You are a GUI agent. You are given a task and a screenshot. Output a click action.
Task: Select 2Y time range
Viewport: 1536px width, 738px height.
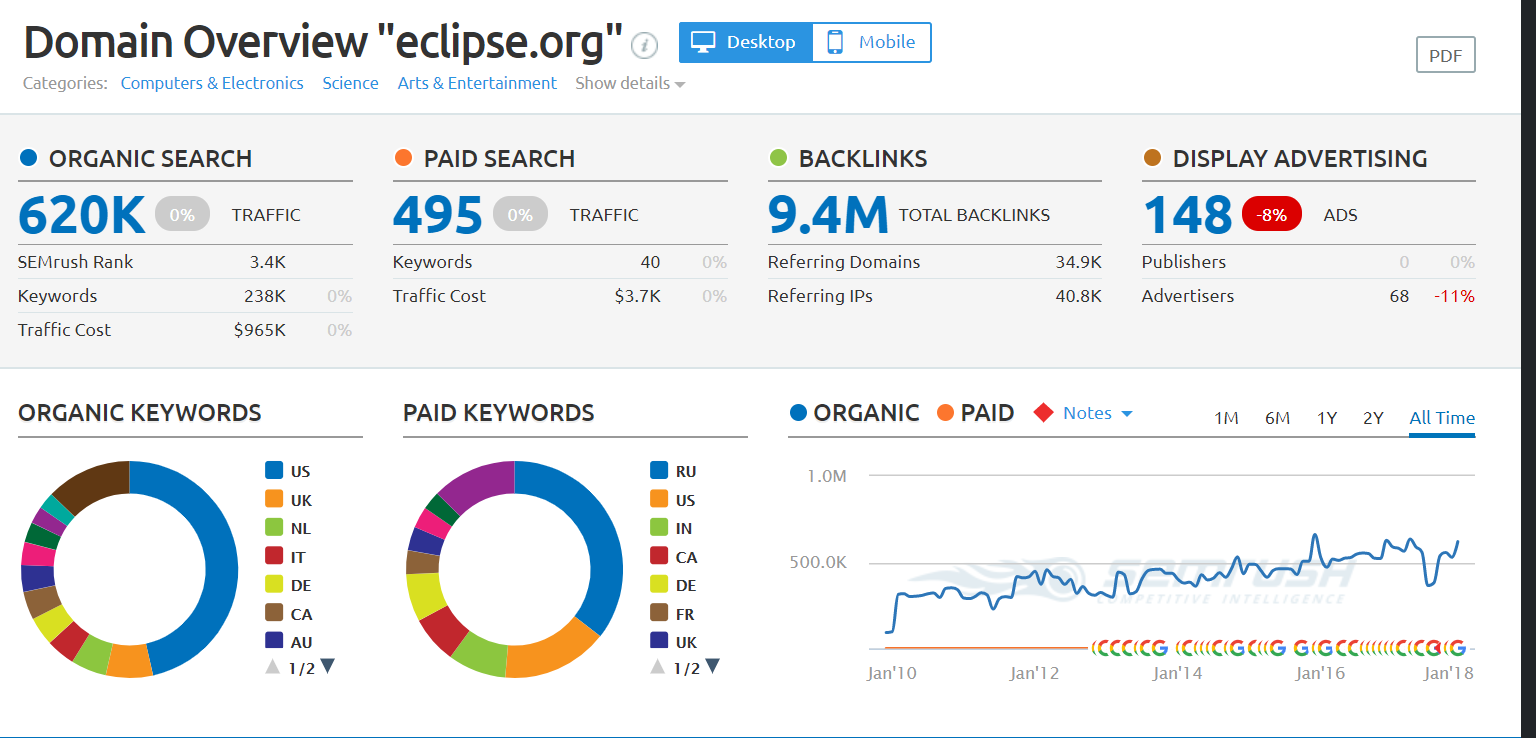click(1373, 418)
